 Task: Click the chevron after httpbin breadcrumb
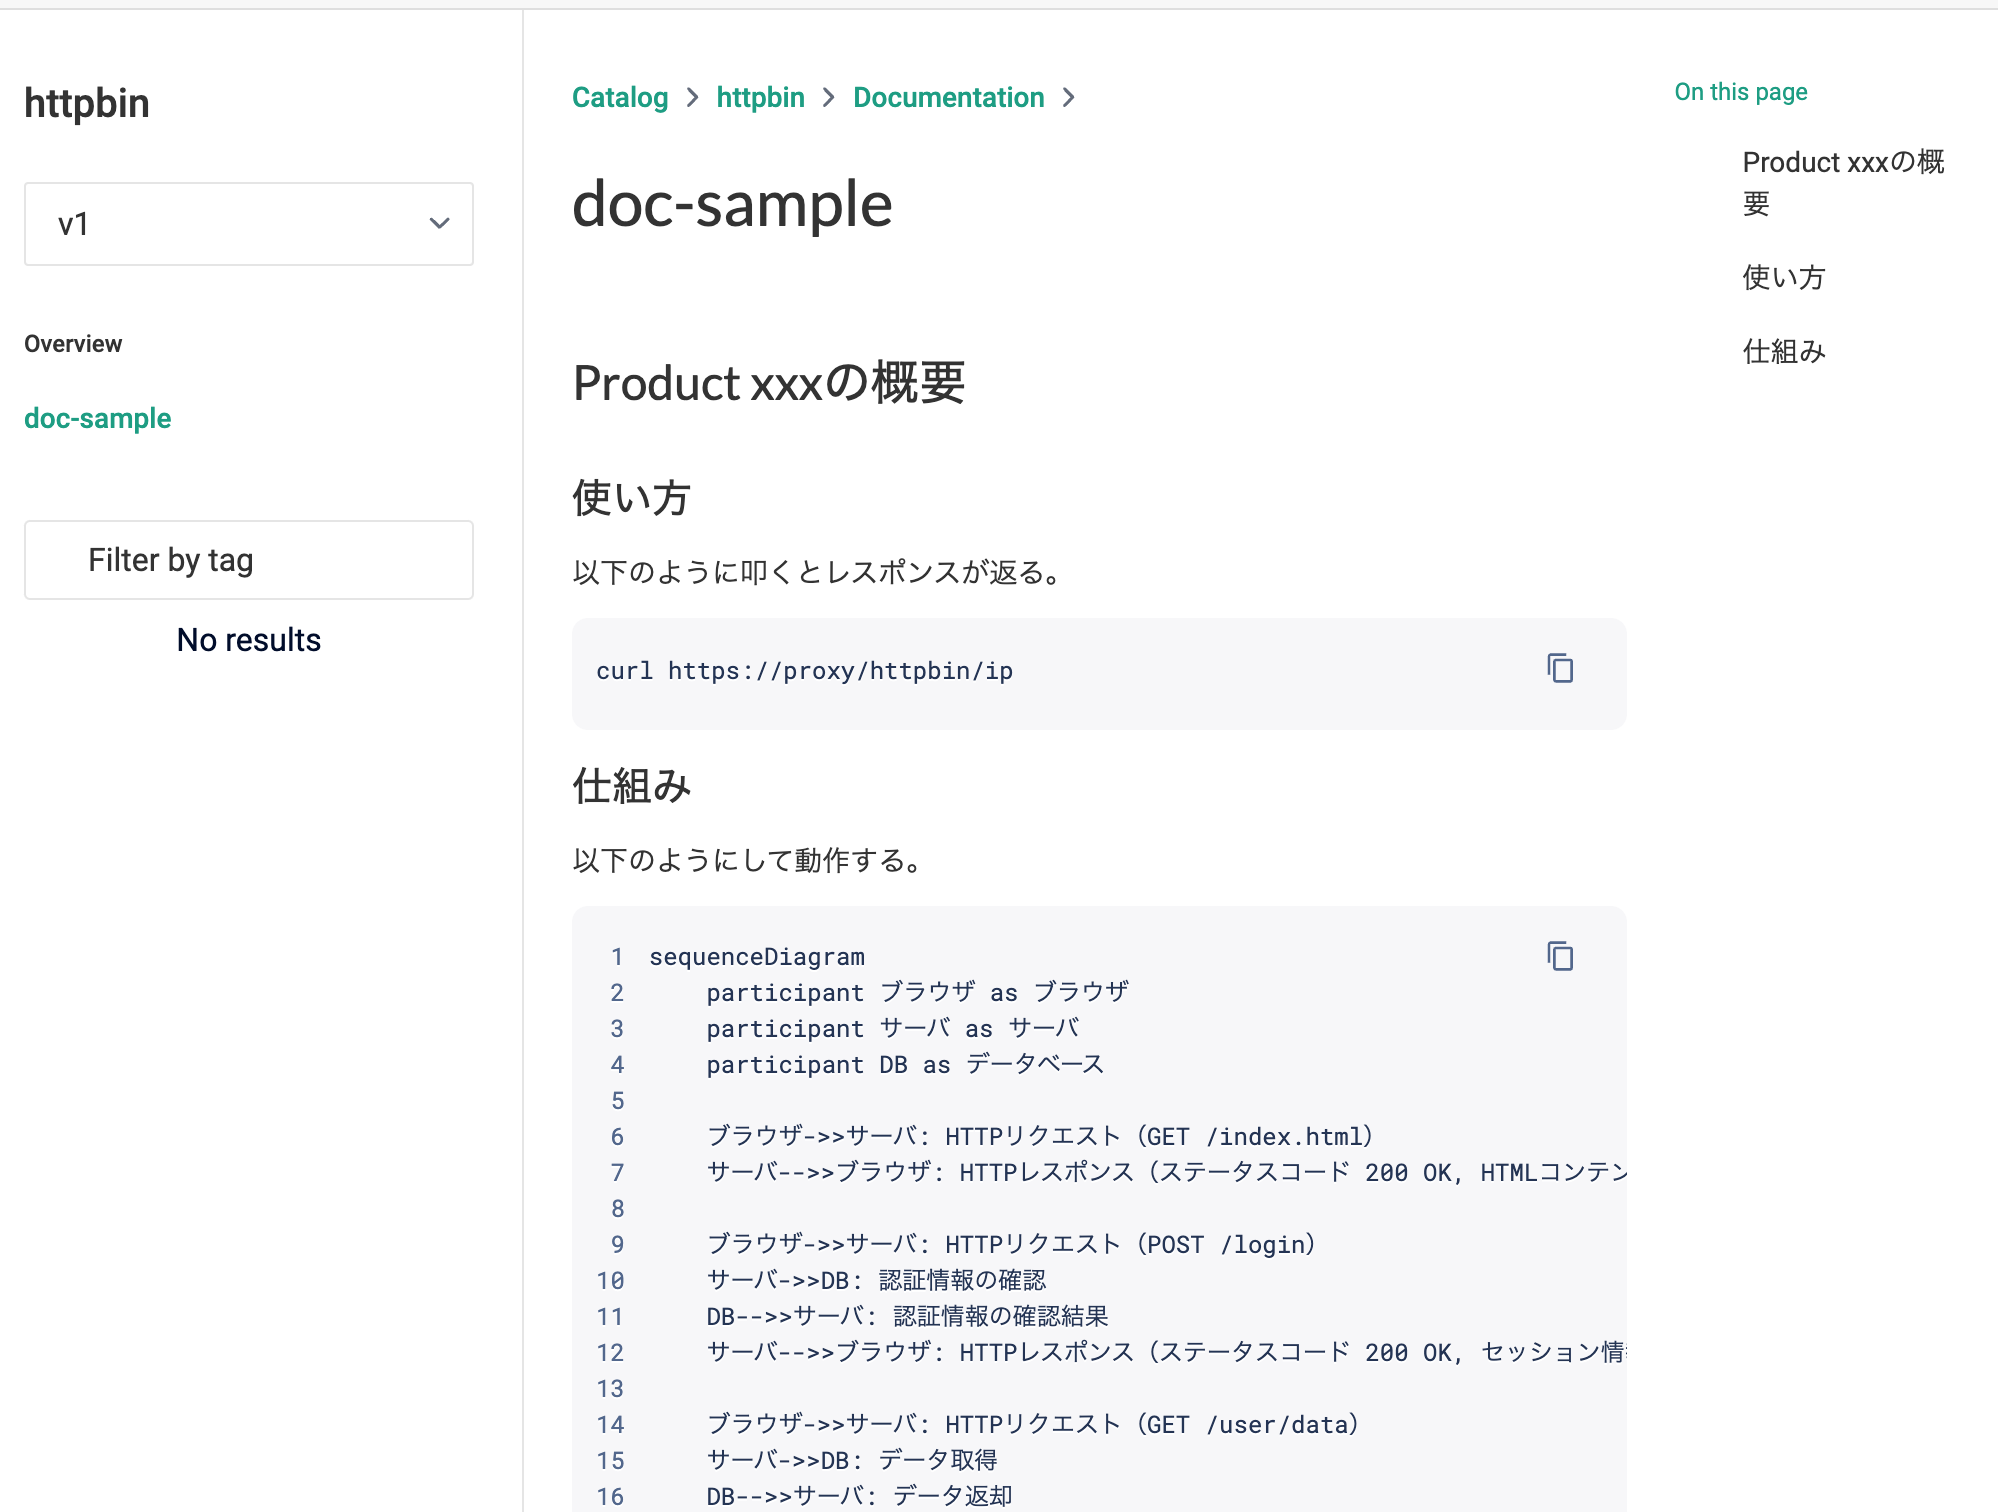coord(828,97)
